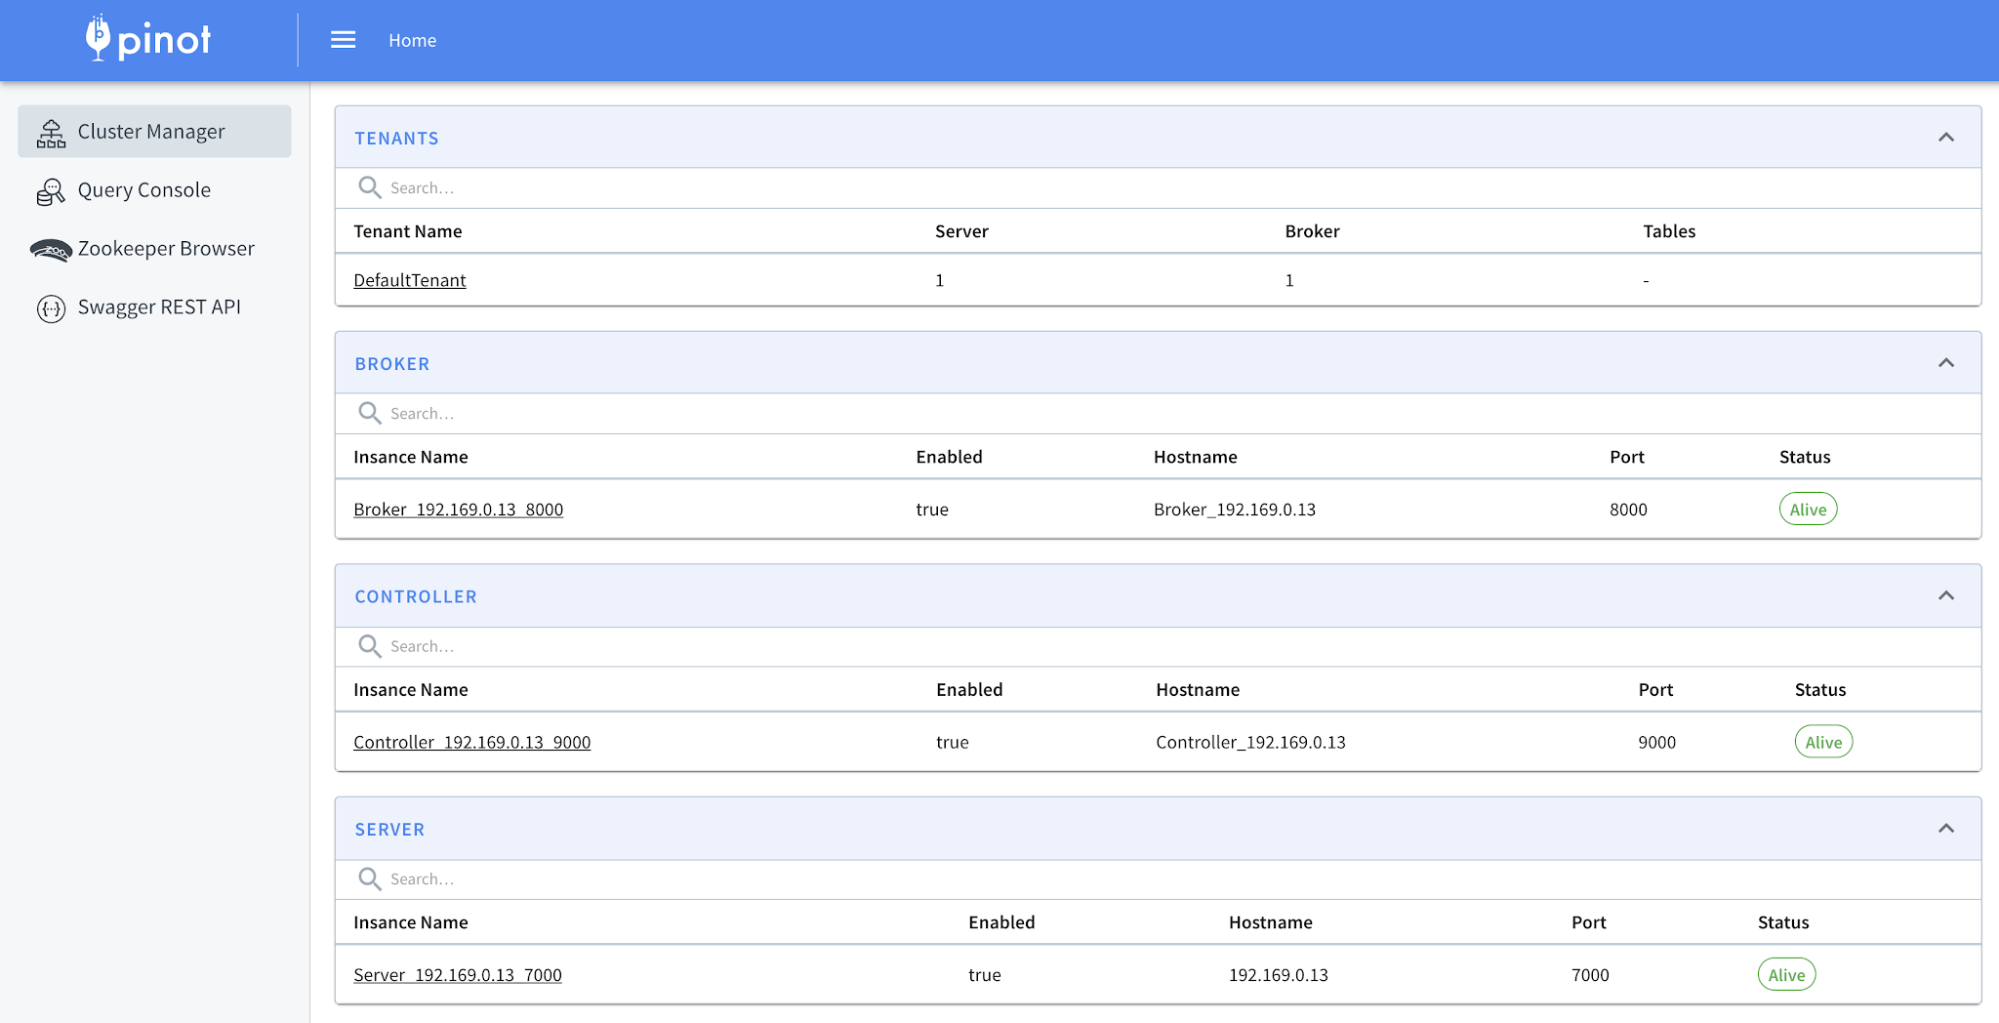Click the Pinot logo in header
The width and height of the screenshot is (1999, 1023).
click(148, 39)
